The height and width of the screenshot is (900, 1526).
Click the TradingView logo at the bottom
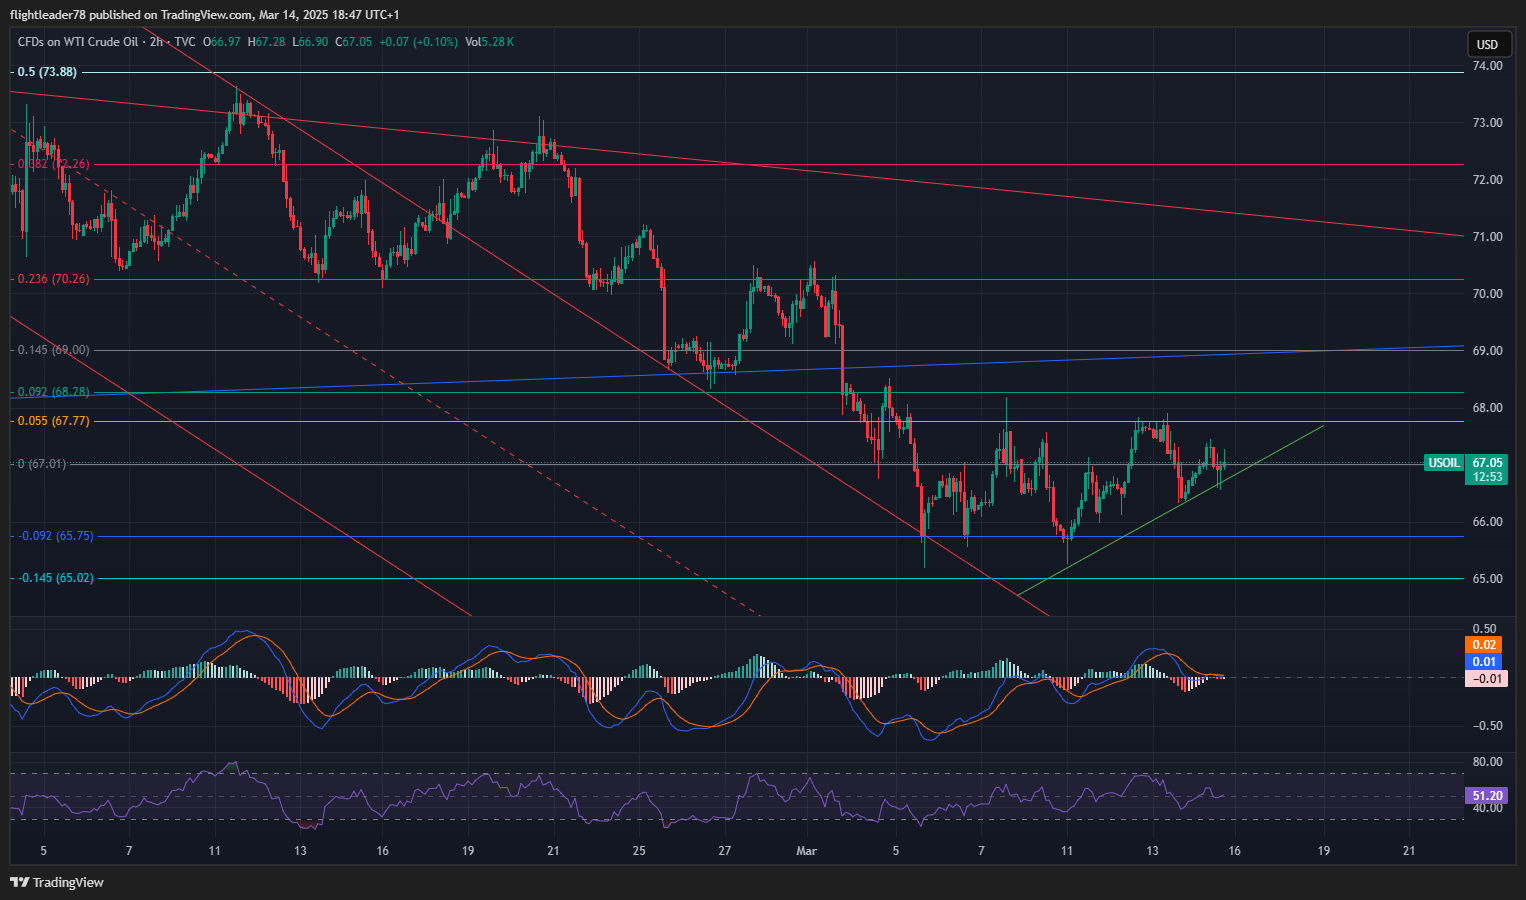point(57,882)
